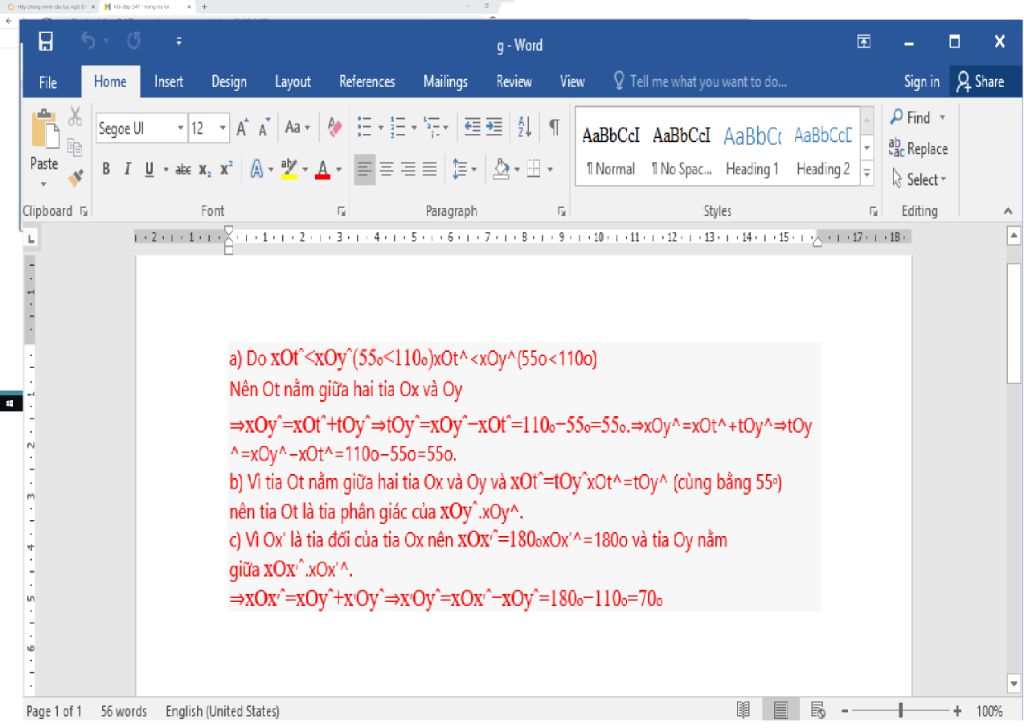Justify the paragraph text
1024x728 pixels.
pos(430,170)
